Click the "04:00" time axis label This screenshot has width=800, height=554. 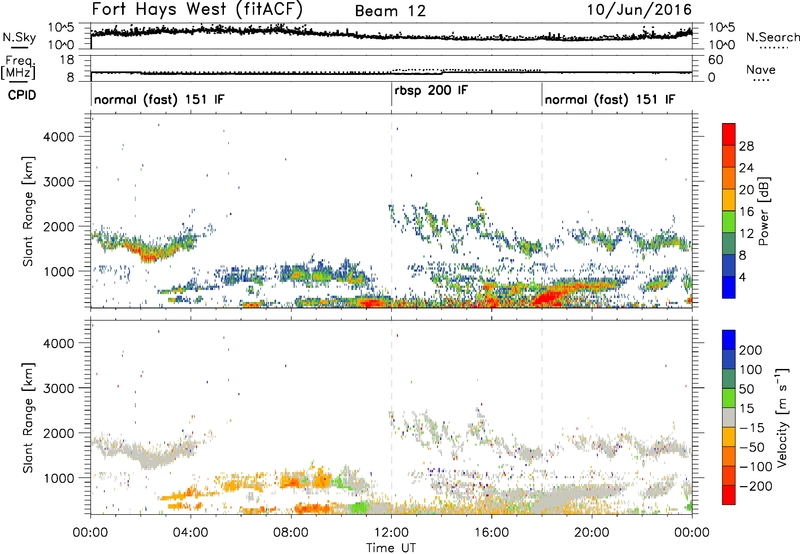coord(190,533)
